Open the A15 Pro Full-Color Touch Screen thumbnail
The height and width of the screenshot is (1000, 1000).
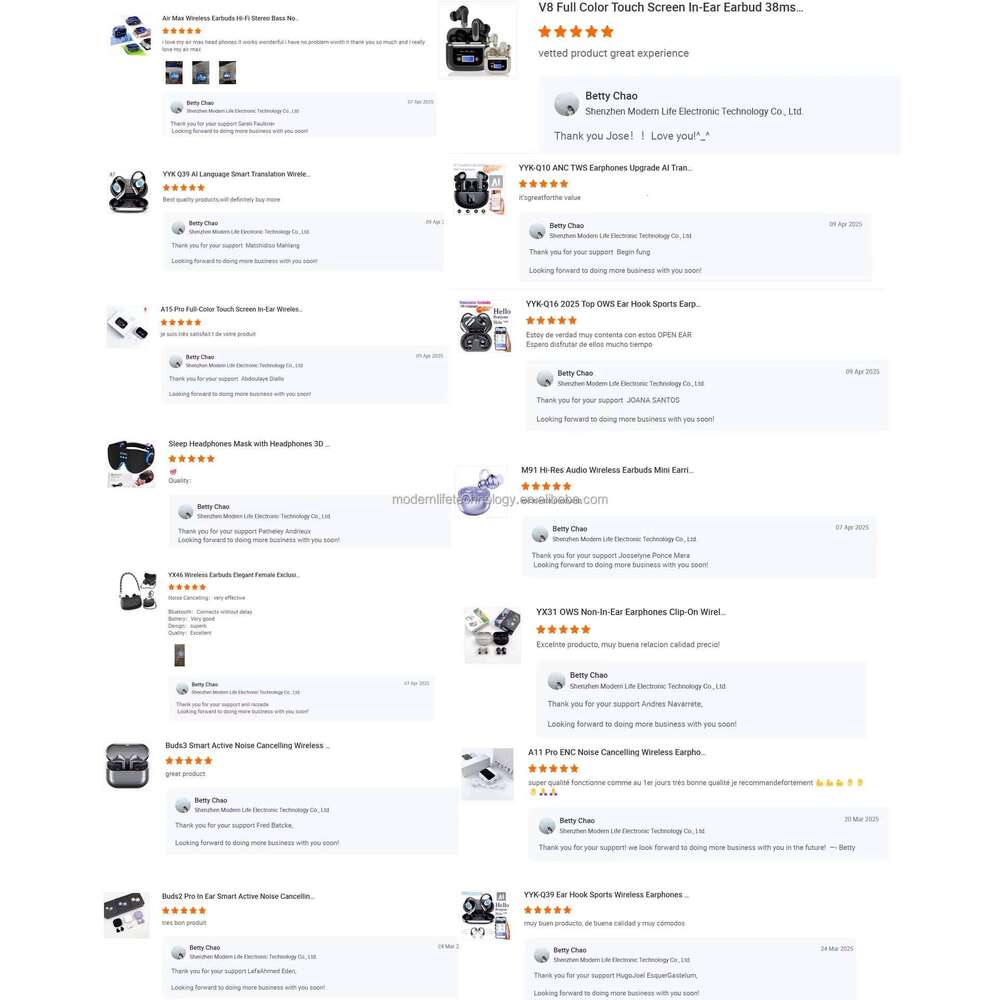(x=128, y=327)
